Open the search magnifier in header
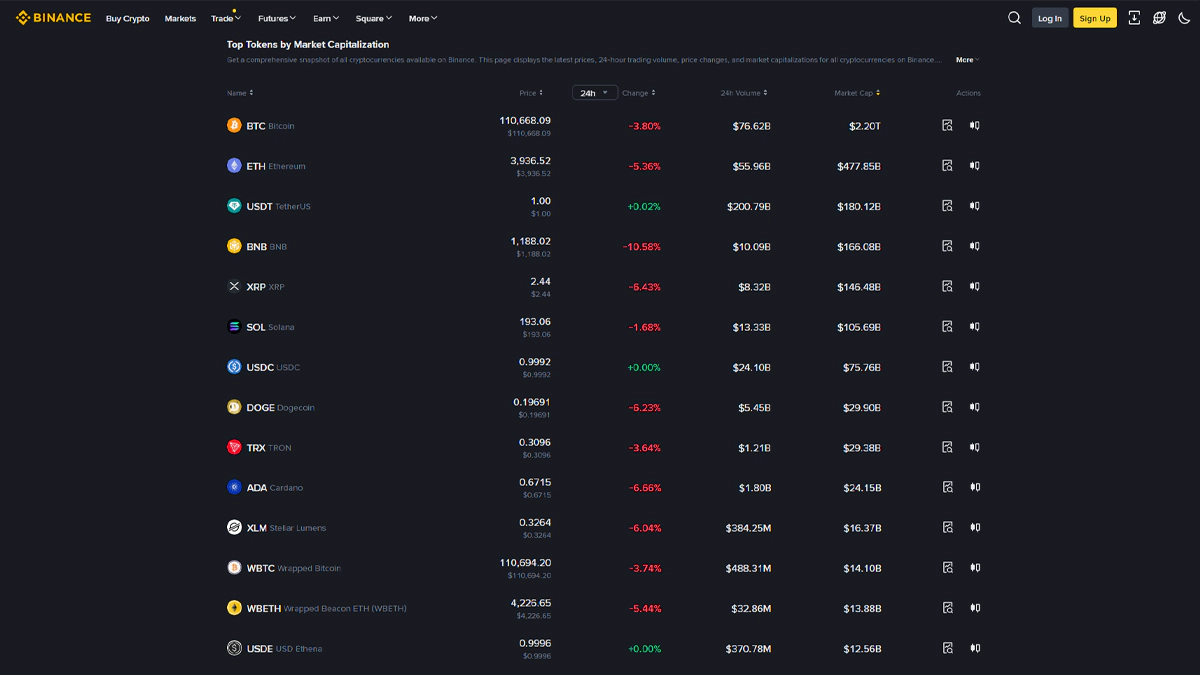This screenshot has width=1200, height=675. coord(1014,18)
